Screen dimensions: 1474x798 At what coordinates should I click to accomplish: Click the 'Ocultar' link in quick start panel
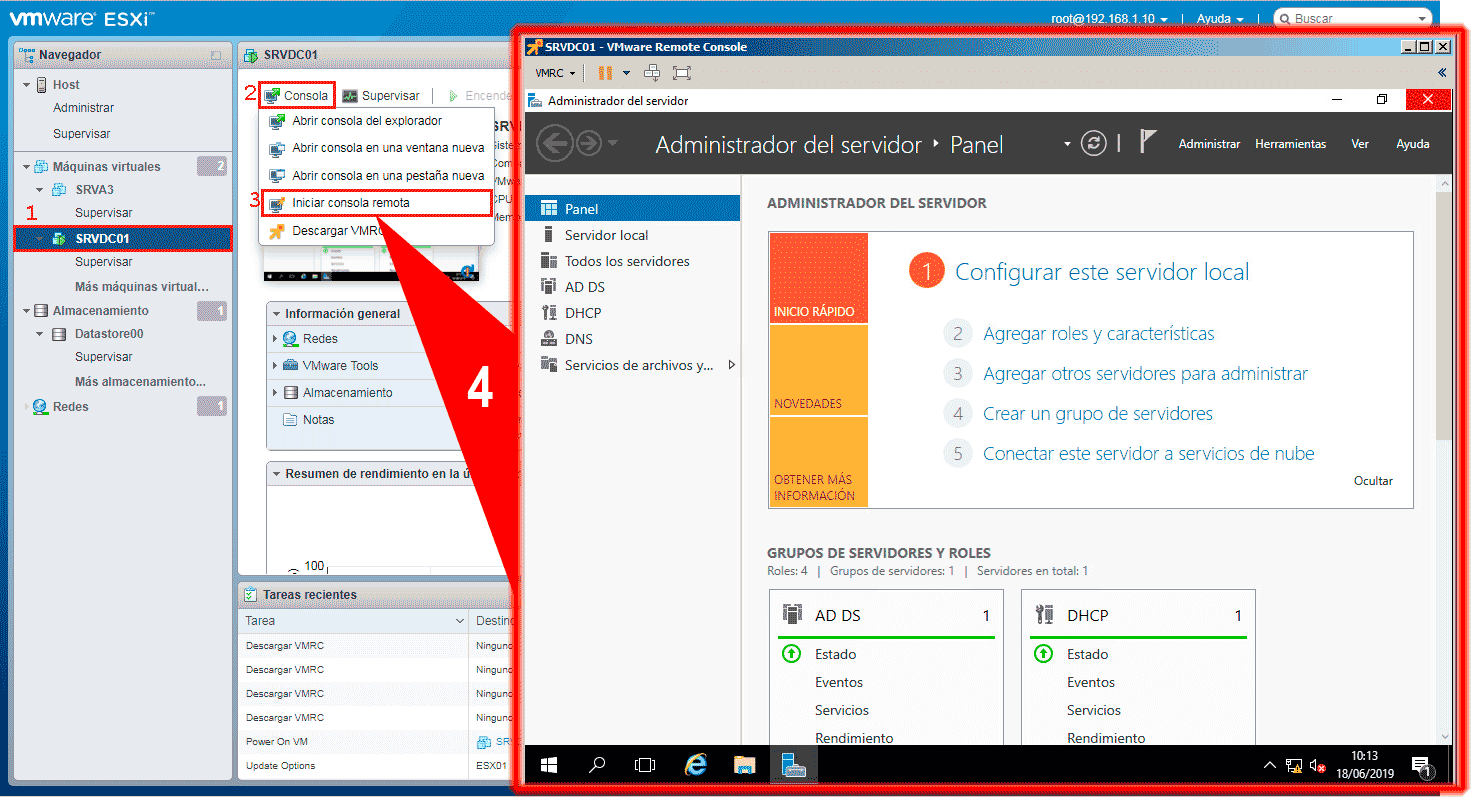tap(1372, 480)
